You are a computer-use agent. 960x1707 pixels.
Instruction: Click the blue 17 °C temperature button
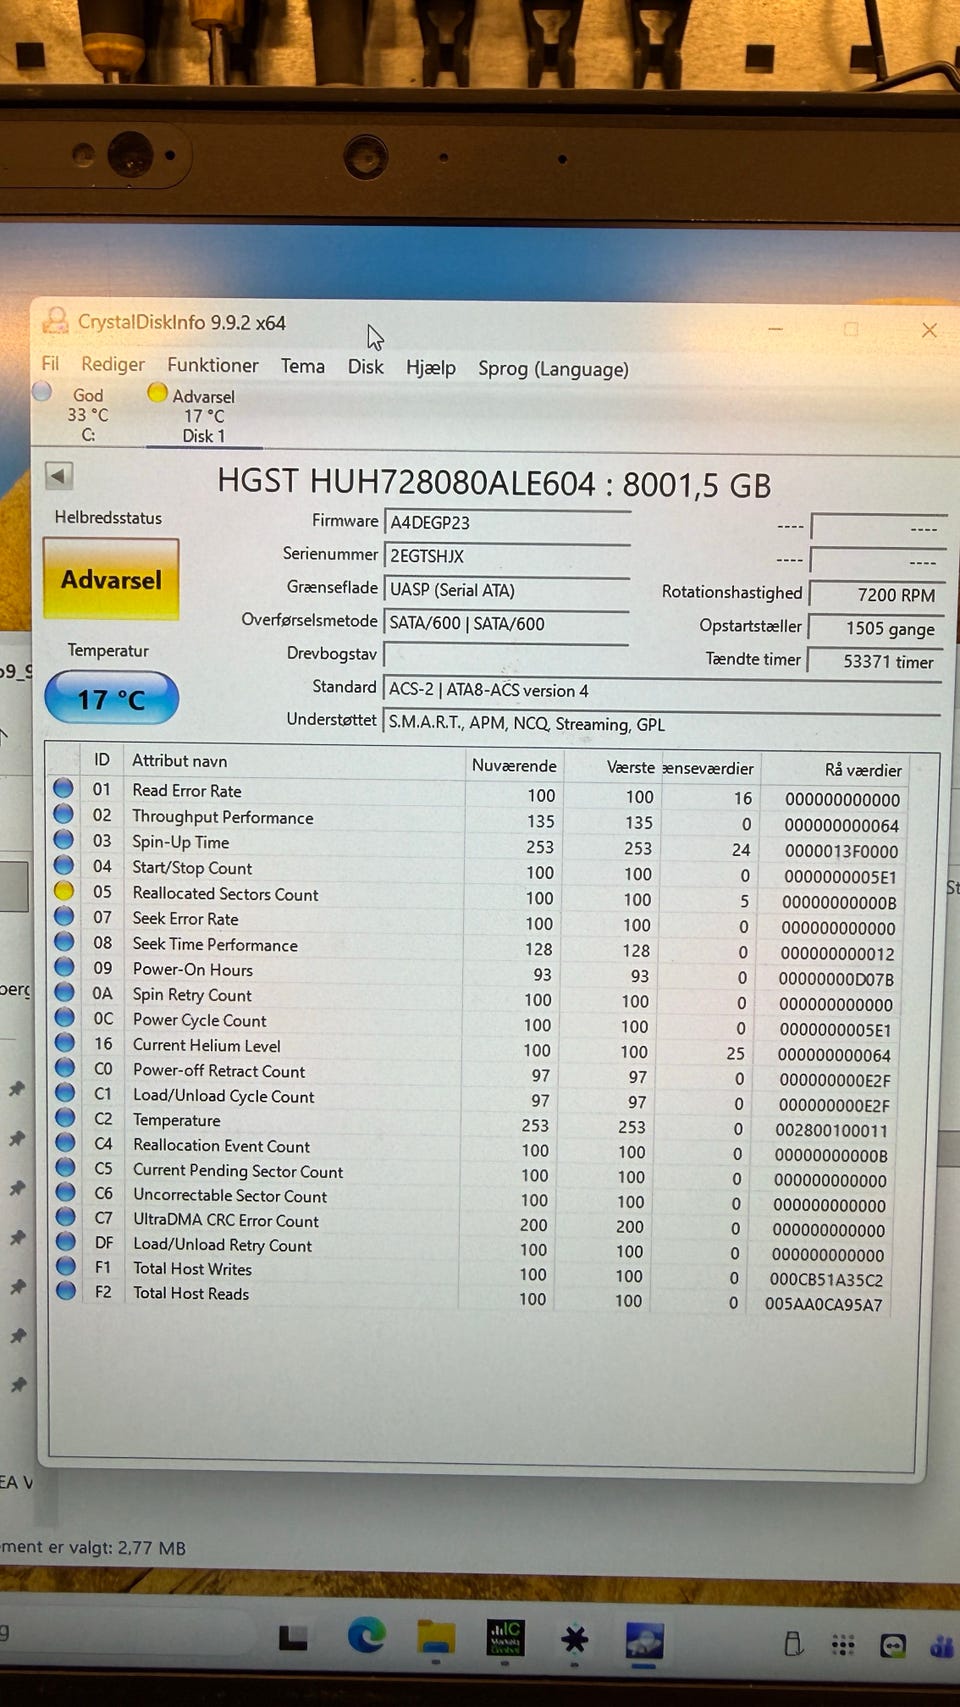pos(111,698)
